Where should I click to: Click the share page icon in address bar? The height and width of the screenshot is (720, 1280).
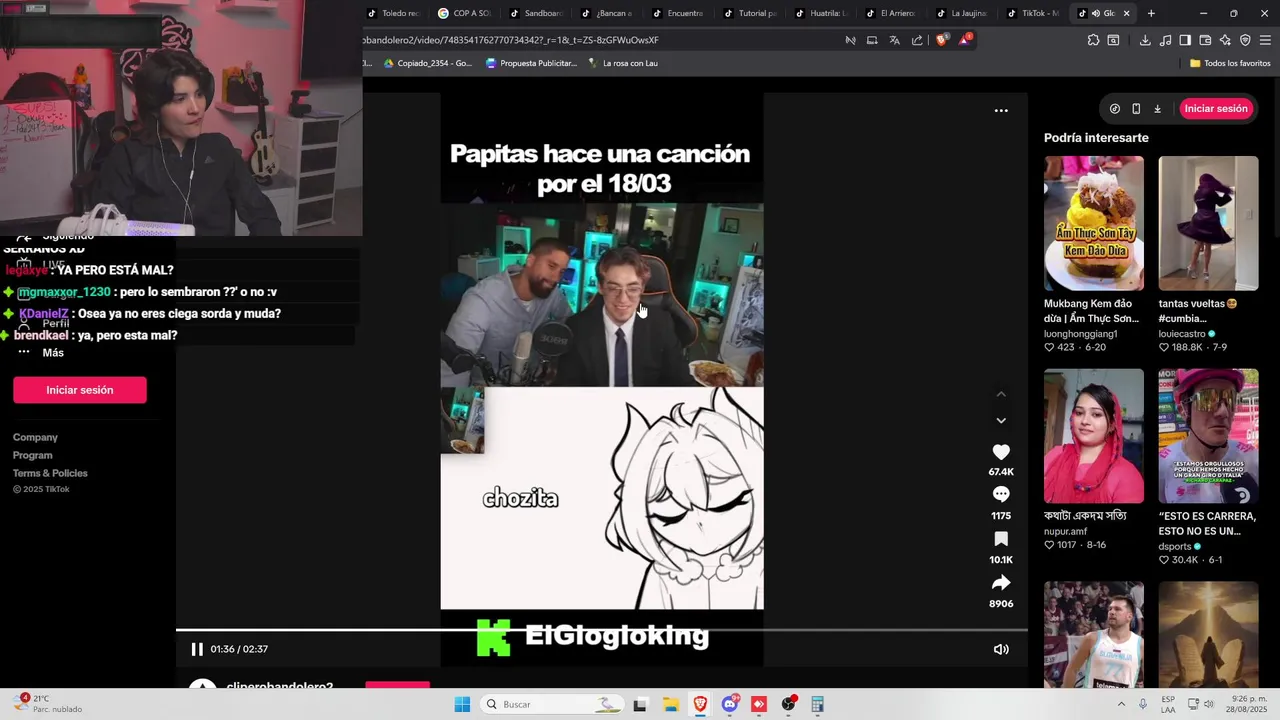coord(917,40)
